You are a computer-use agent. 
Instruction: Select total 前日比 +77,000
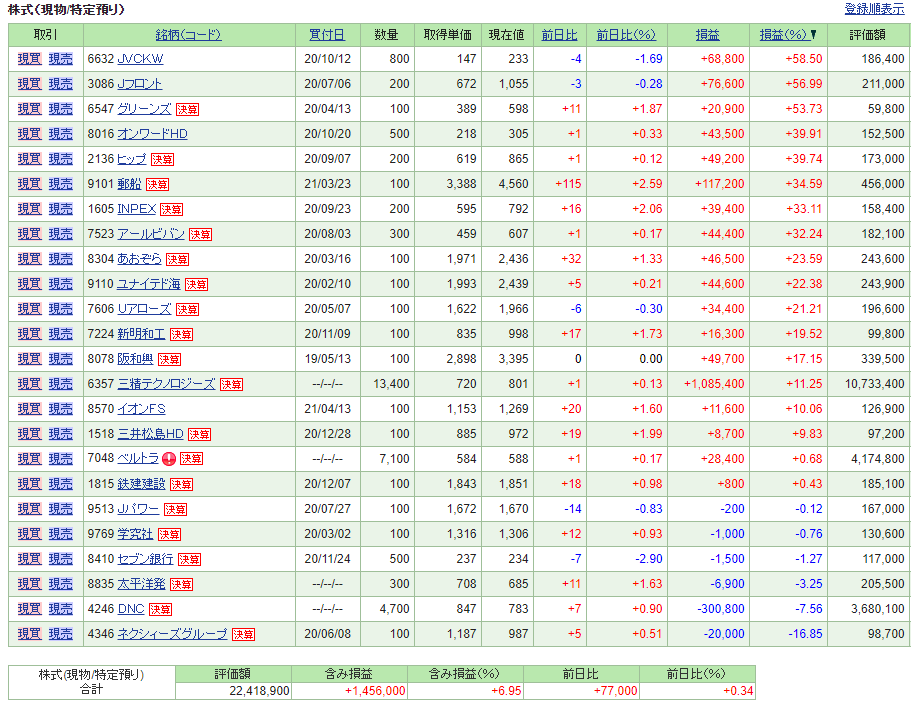615,690
